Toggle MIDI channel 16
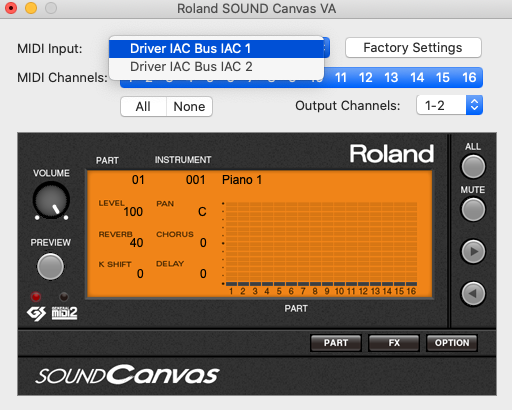The image size is (512, 410). click(469, 78)
